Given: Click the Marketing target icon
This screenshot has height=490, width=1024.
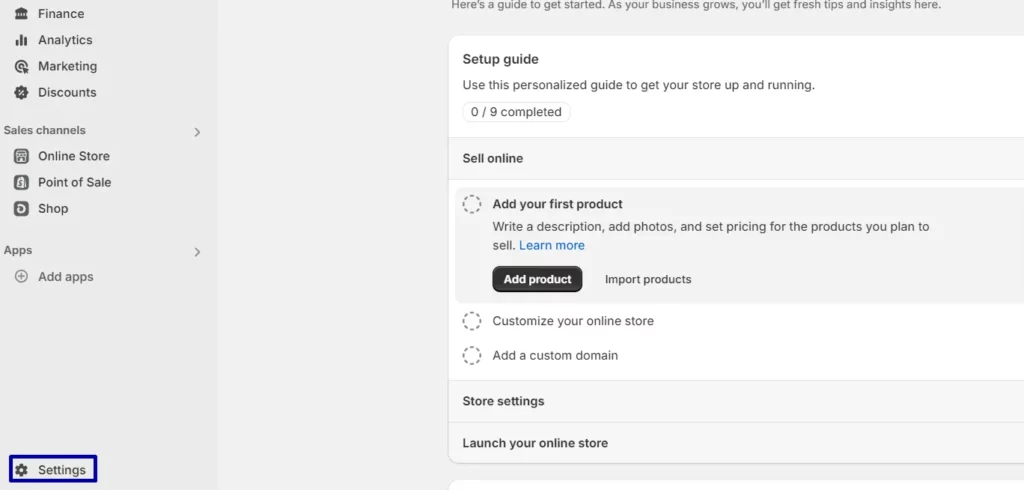Looking at the screenshot, I should tap(22, 66).
